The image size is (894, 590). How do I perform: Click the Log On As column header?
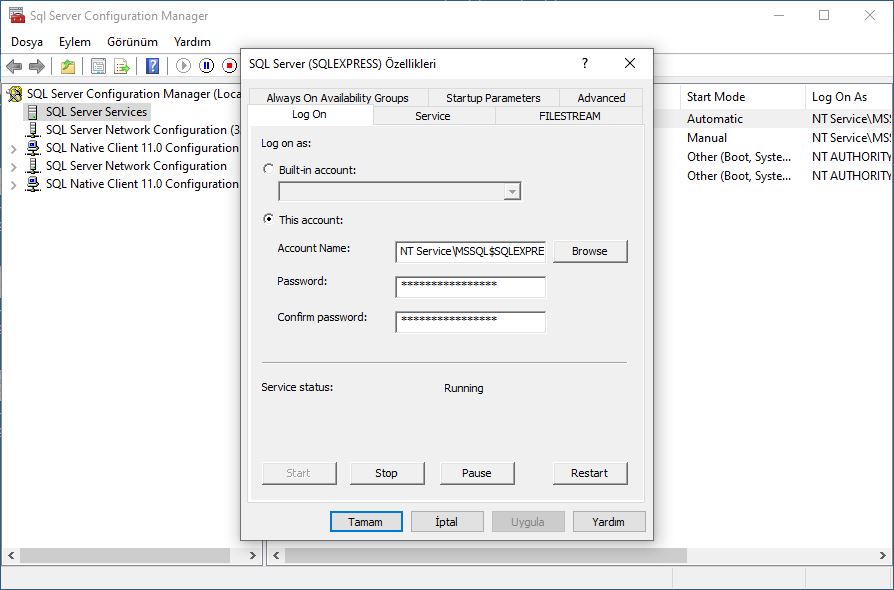[x=850, y=97]
